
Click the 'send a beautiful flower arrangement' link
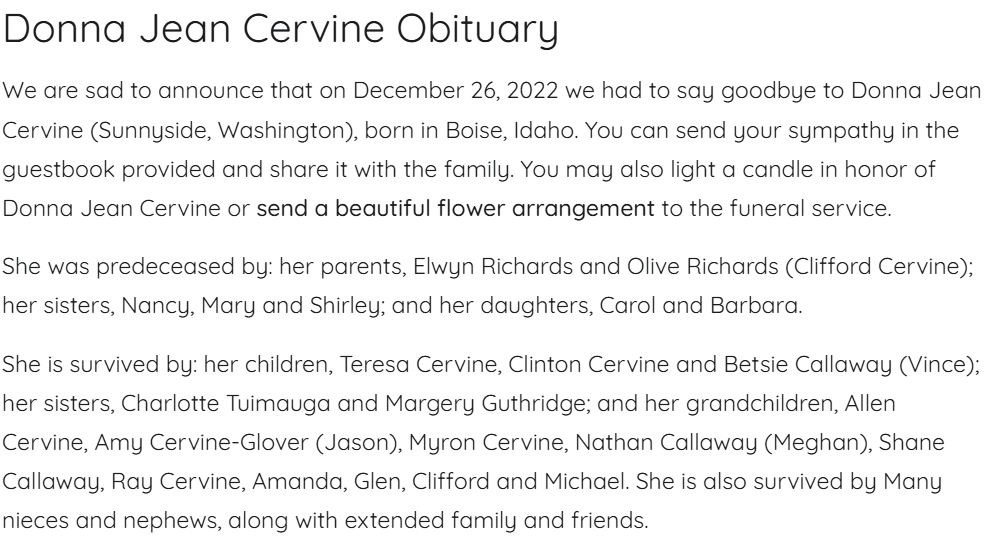click(x=455, y=208)
